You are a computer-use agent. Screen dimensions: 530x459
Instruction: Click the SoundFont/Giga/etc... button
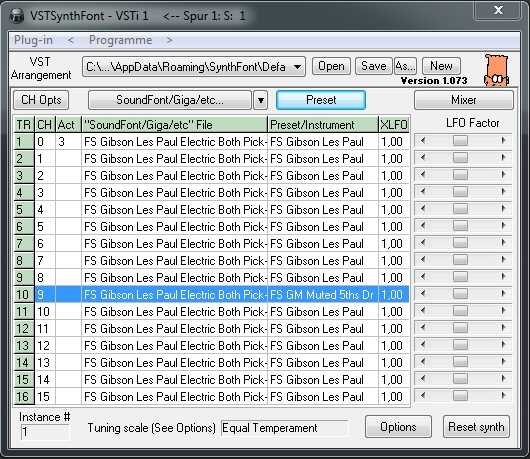pos(170,100)
